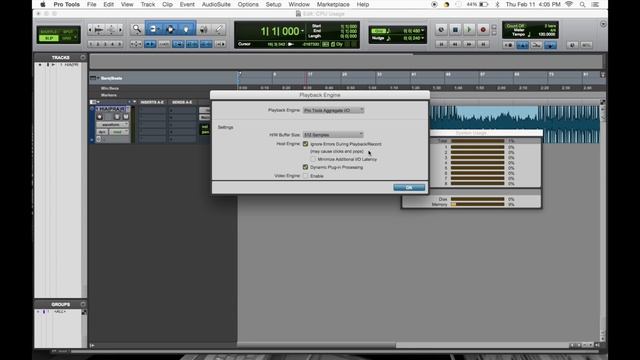Select the Pencil tool

pyautogui.click(x=219, y=29)
